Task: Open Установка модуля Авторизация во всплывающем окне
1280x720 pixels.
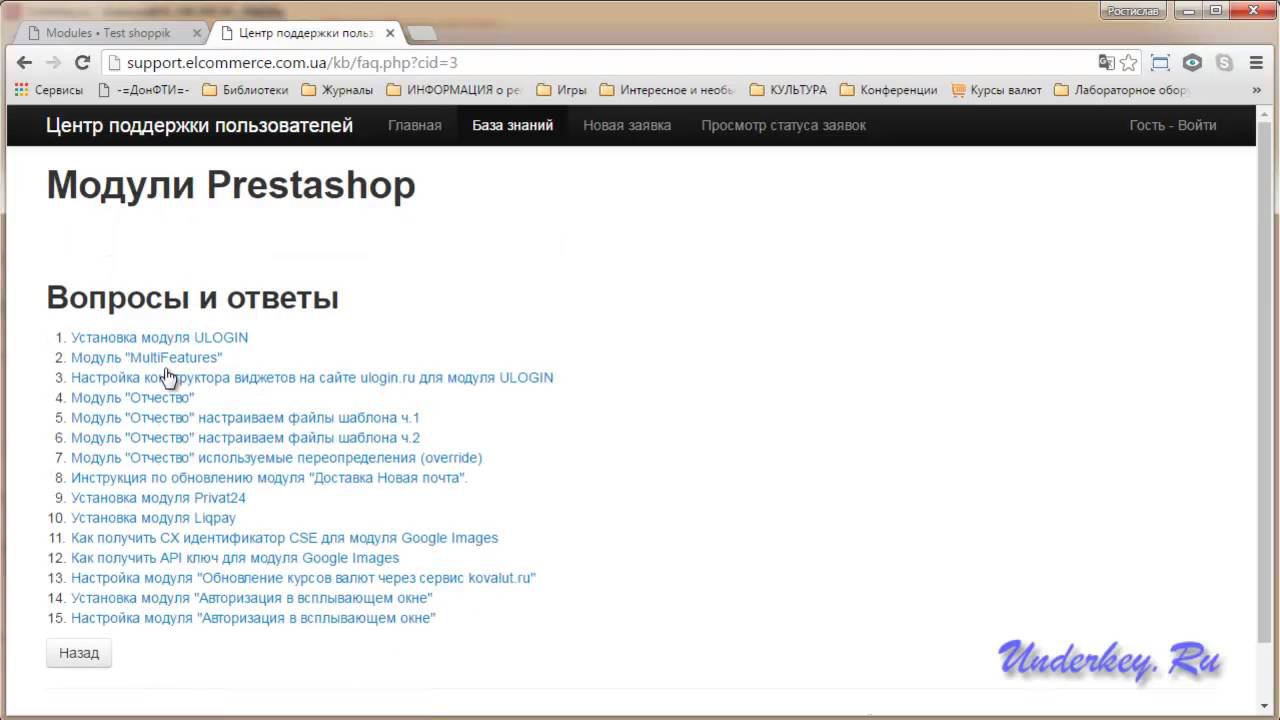Action: 252,598
